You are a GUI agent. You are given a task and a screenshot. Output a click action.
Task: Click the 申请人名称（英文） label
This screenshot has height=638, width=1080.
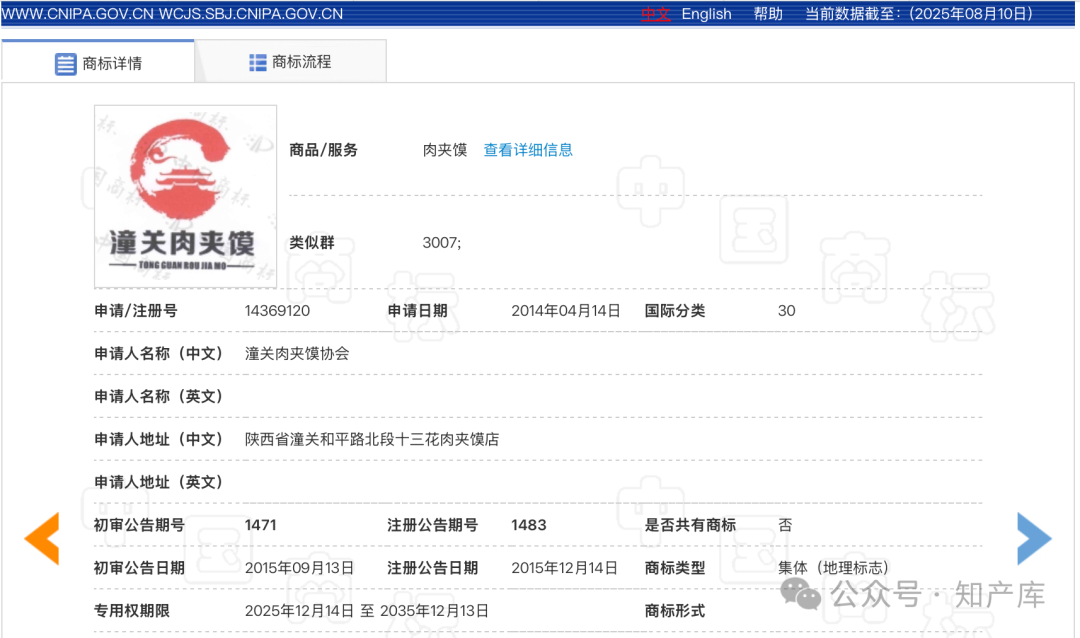(158, 396)
